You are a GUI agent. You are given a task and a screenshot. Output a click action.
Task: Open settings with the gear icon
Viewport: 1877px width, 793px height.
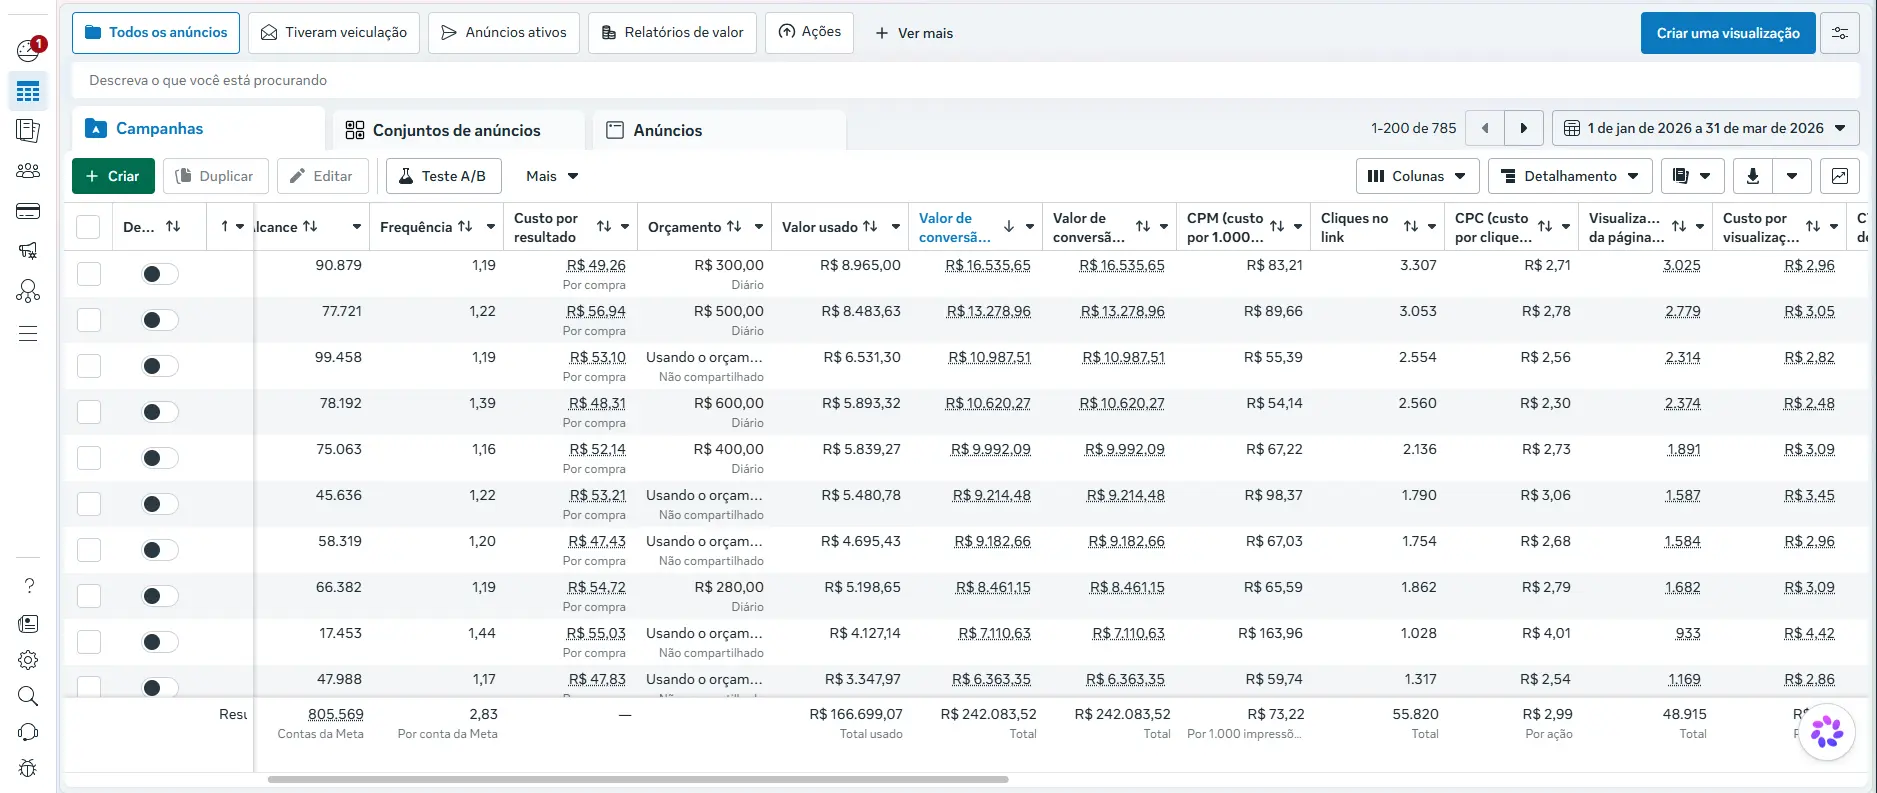(28, 660)
